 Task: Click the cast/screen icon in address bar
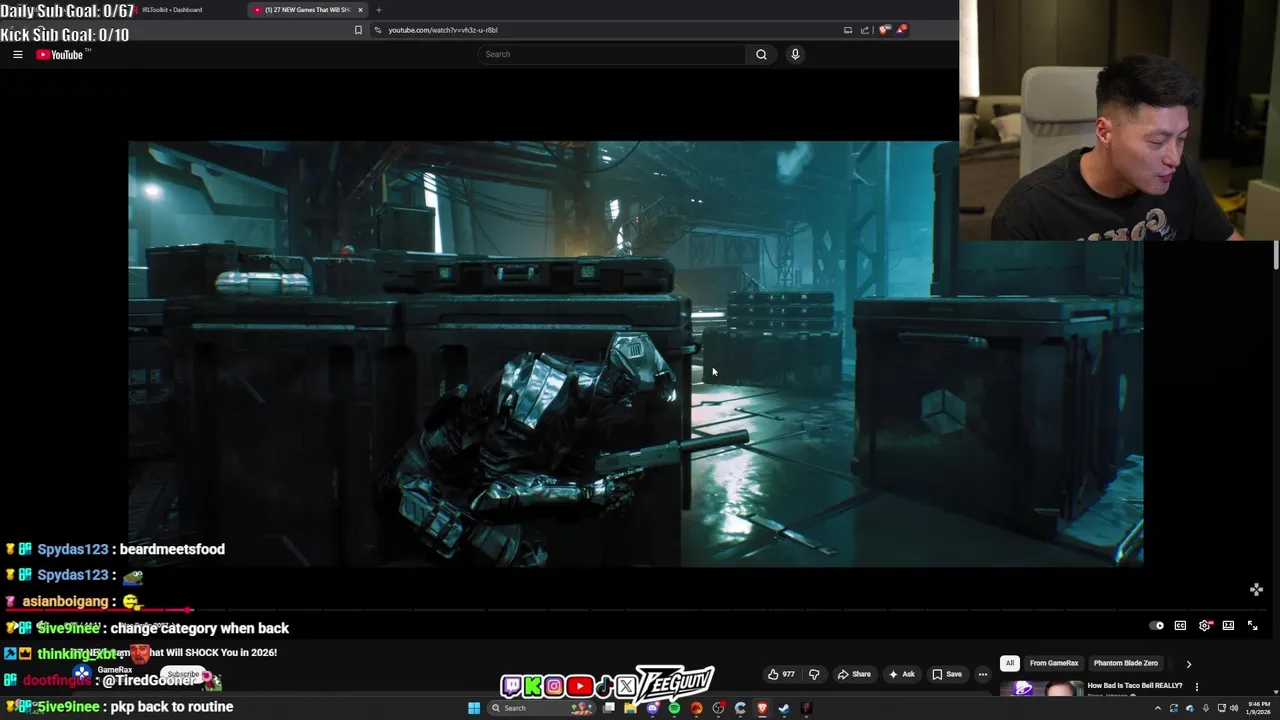pyautogui.click(x=848, y=30)
